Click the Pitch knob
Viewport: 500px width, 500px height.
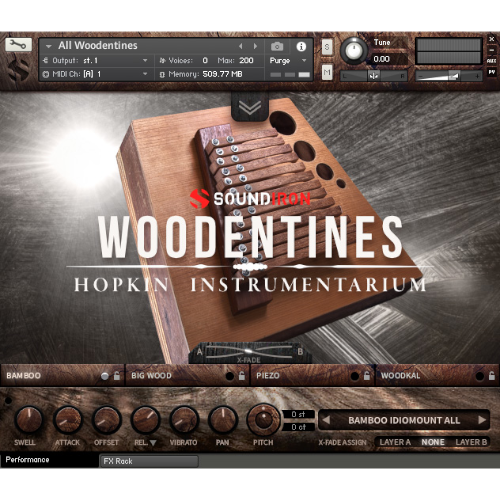[263, 419]
